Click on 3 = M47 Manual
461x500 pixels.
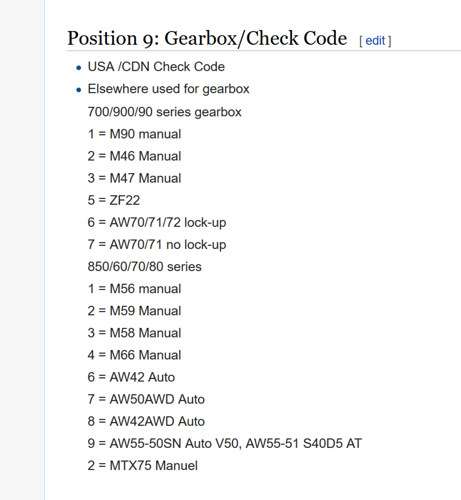point(134,178)
